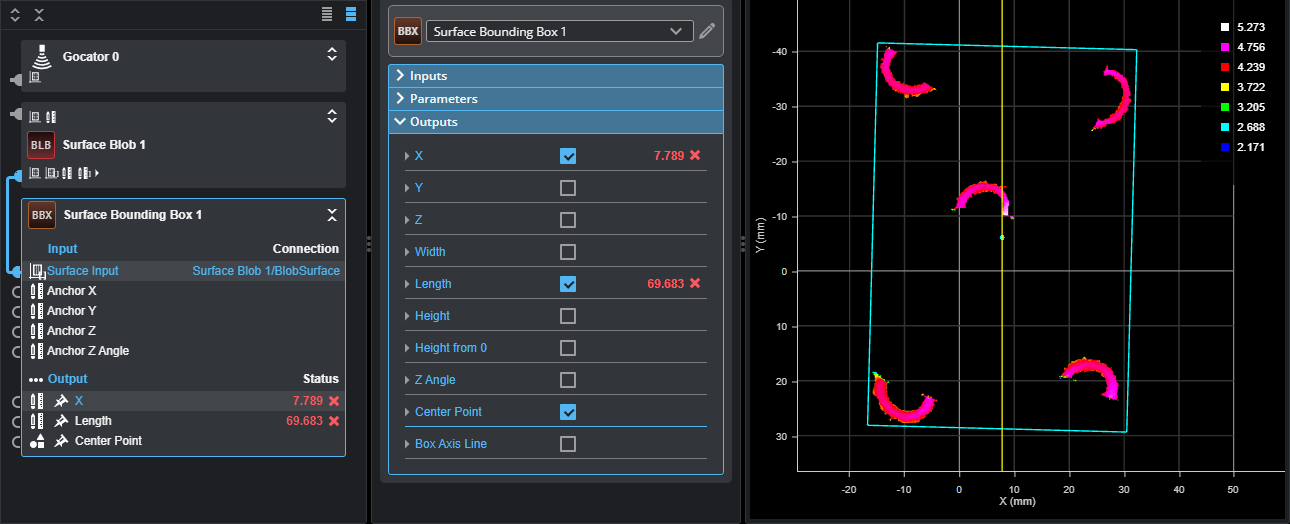The height and width of the screenshot is (524, 1290).
Task: Click the BBX icon beside tool selector
Action: [408, 31]
